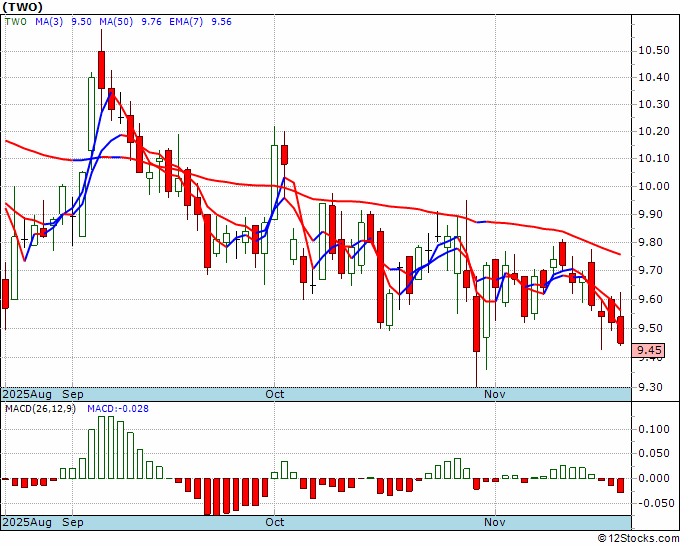Click the Oct label on MACD timeline
Viewport: 680px width, 546px height.
tap(275, 522)
